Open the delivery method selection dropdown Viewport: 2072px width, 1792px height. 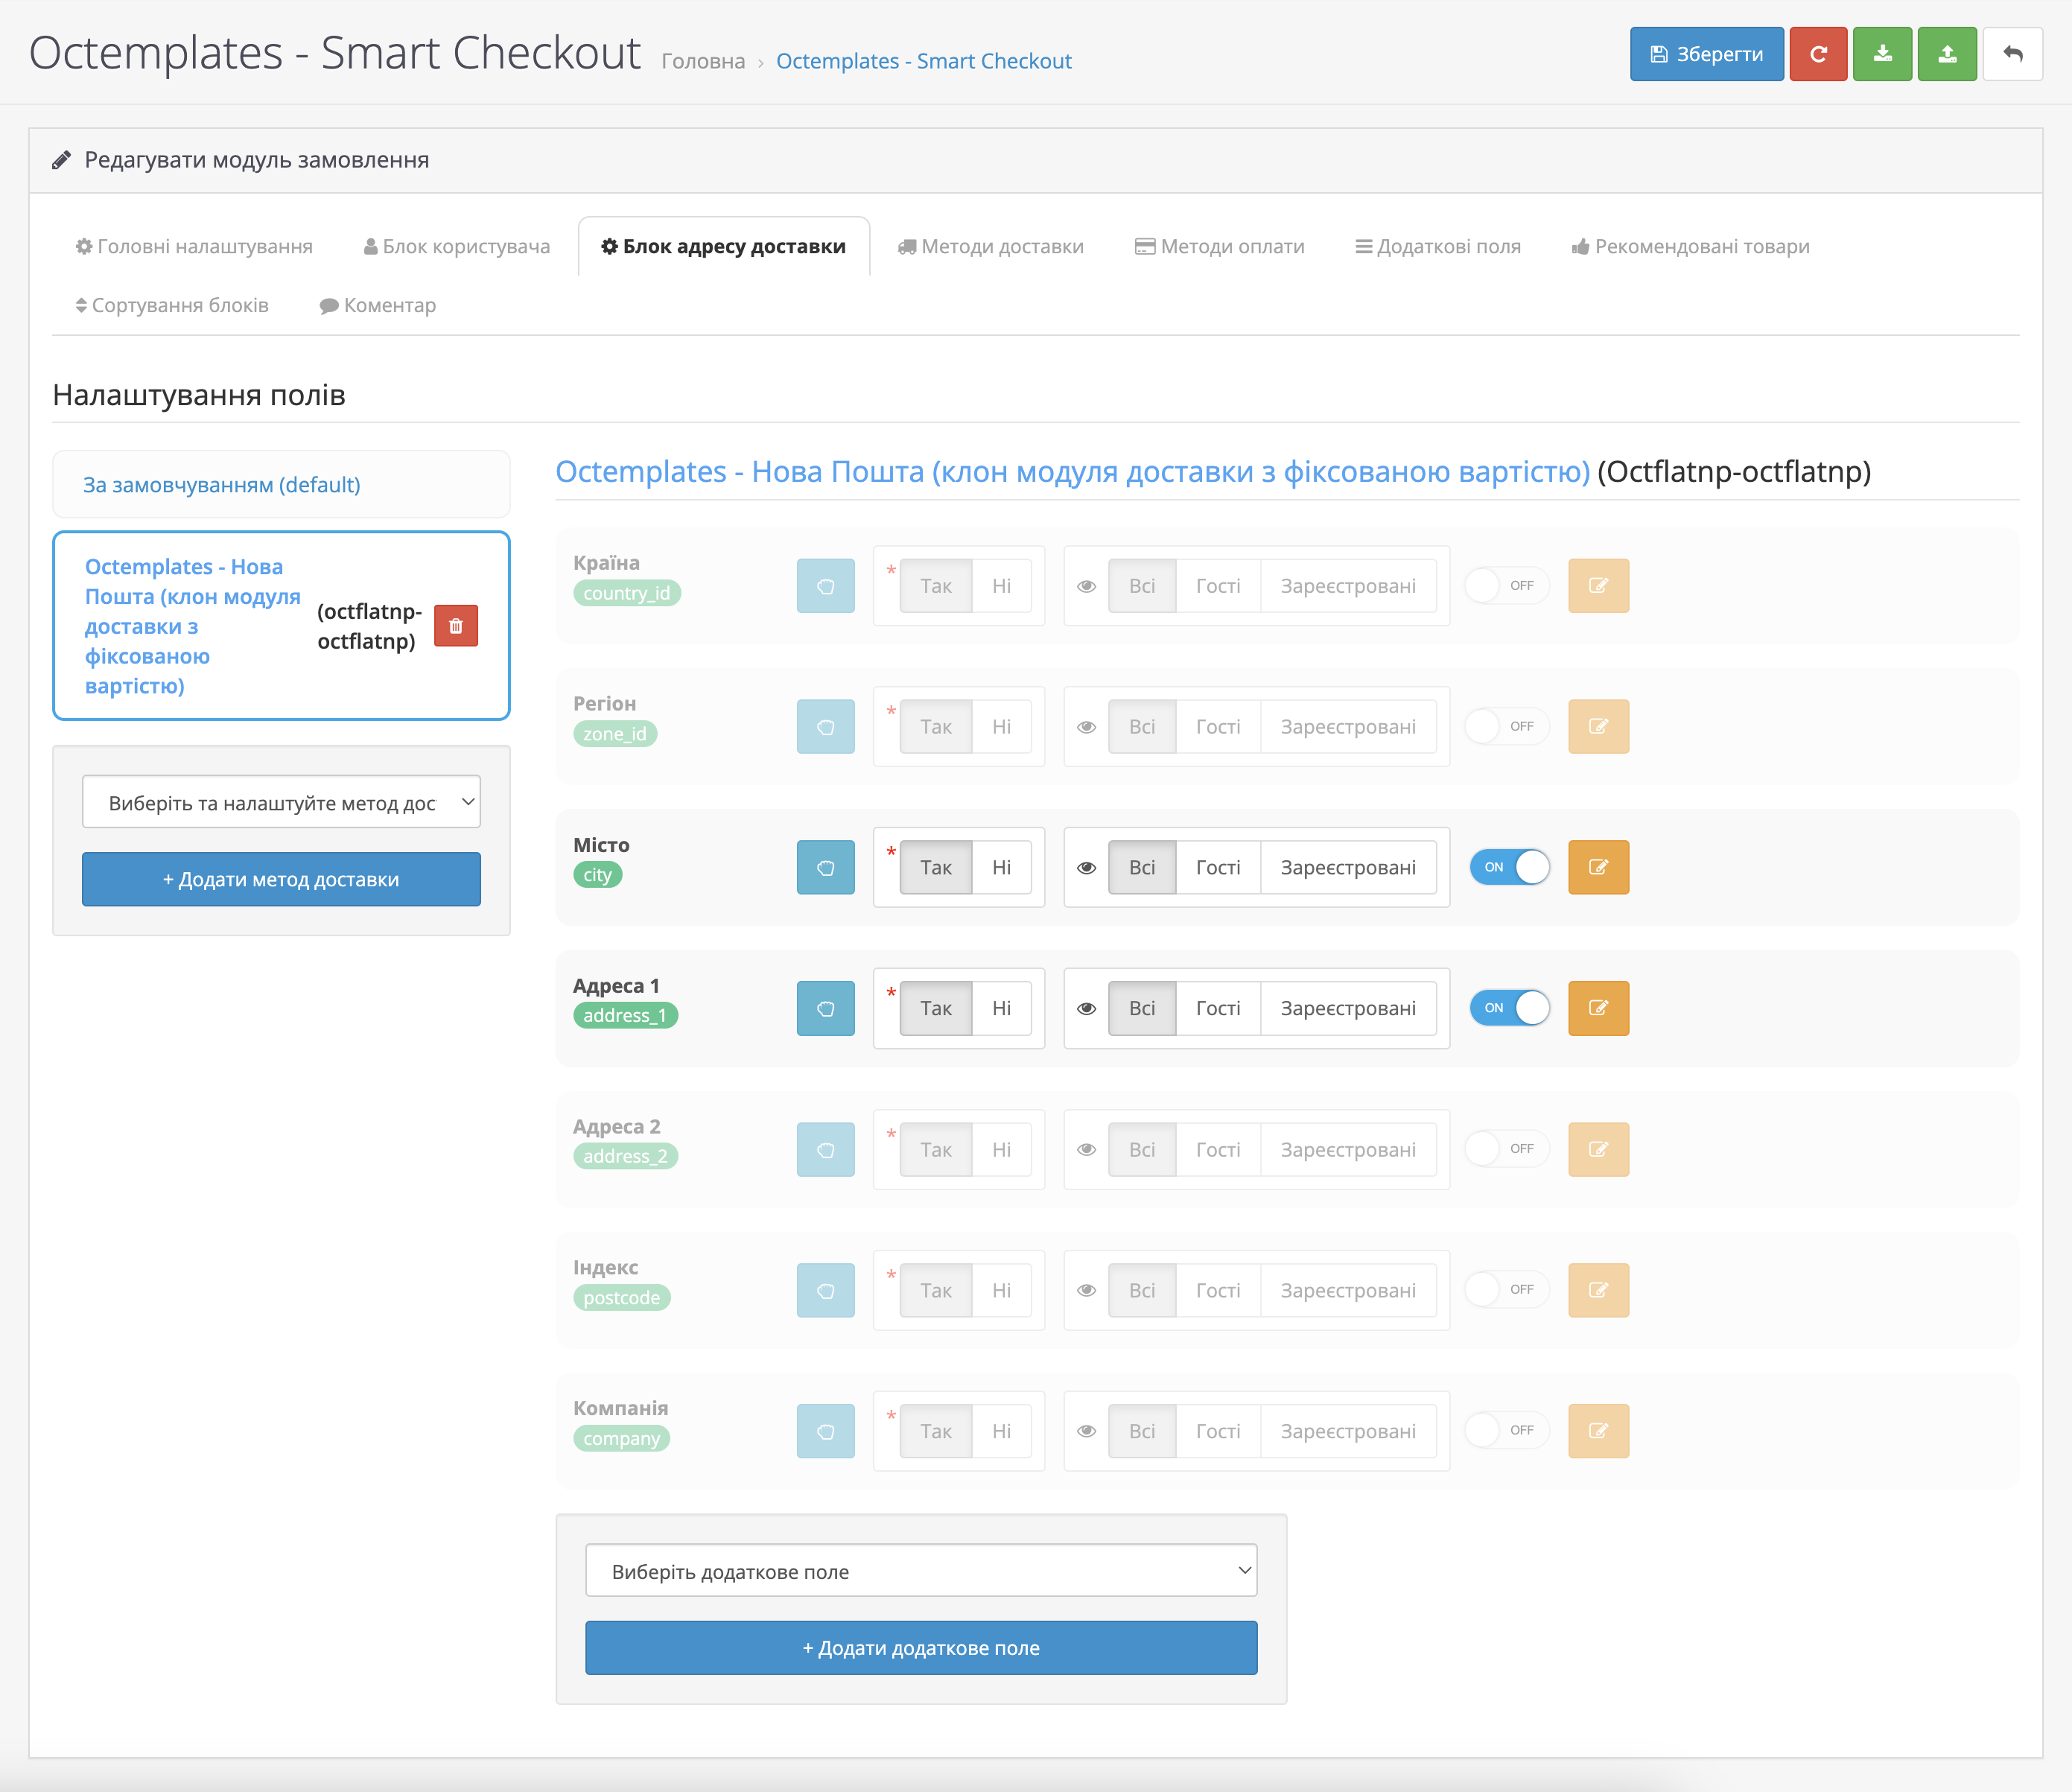pos(281,802)
